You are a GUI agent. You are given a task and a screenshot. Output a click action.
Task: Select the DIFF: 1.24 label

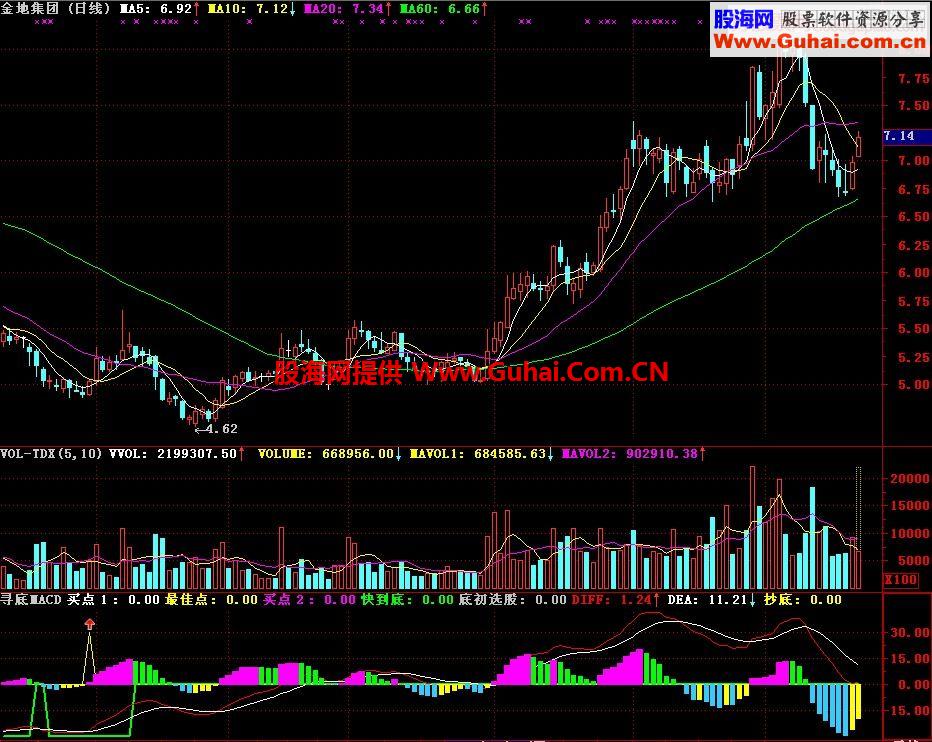[x=615, y=599]
